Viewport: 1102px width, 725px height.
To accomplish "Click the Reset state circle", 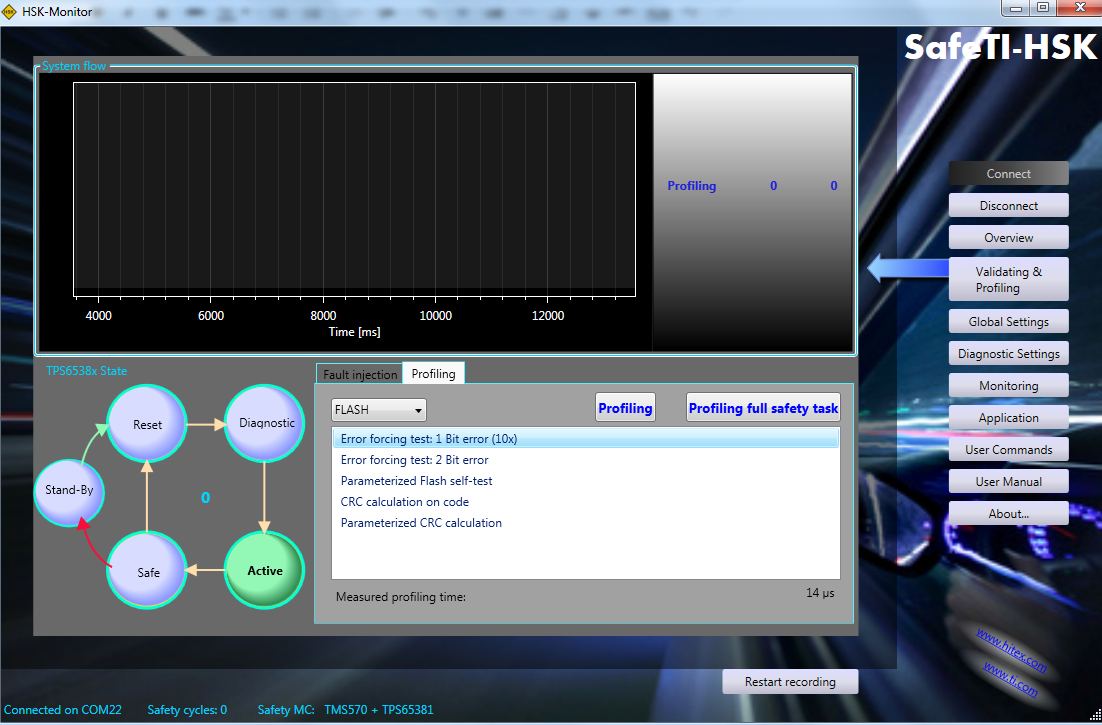I will point(147,424).
